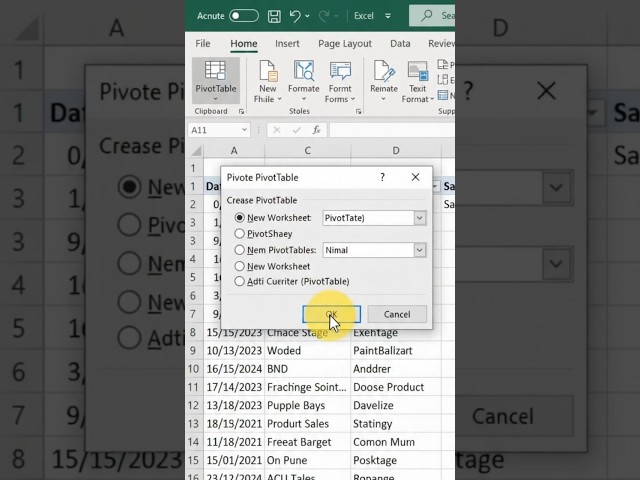Click the Nimal text field
The height and width of the screenshot is (480, 640).
tap(368, 250)
